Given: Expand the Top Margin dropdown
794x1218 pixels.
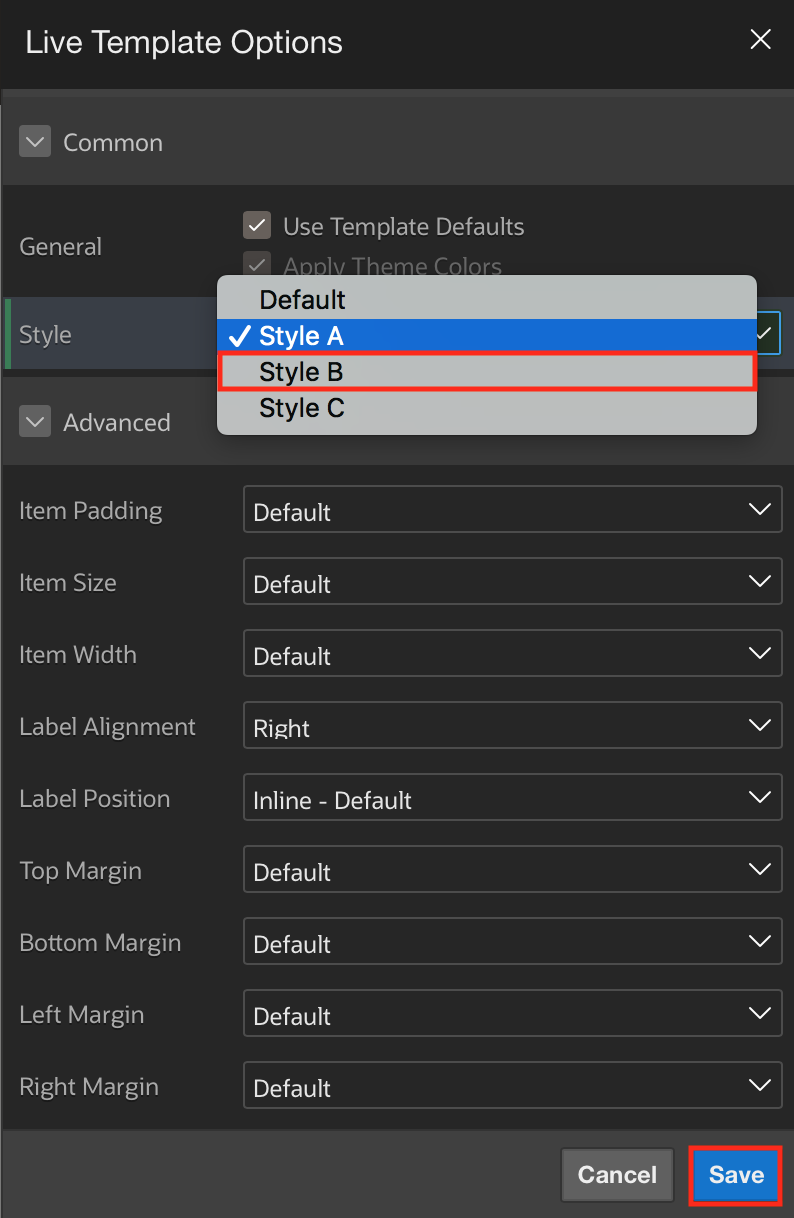Looking at the screenshot, I should click(512, 871).
